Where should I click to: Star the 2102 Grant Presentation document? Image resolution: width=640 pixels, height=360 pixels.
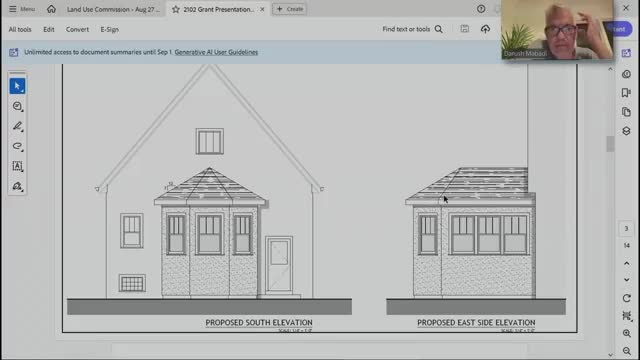point(176,9)
